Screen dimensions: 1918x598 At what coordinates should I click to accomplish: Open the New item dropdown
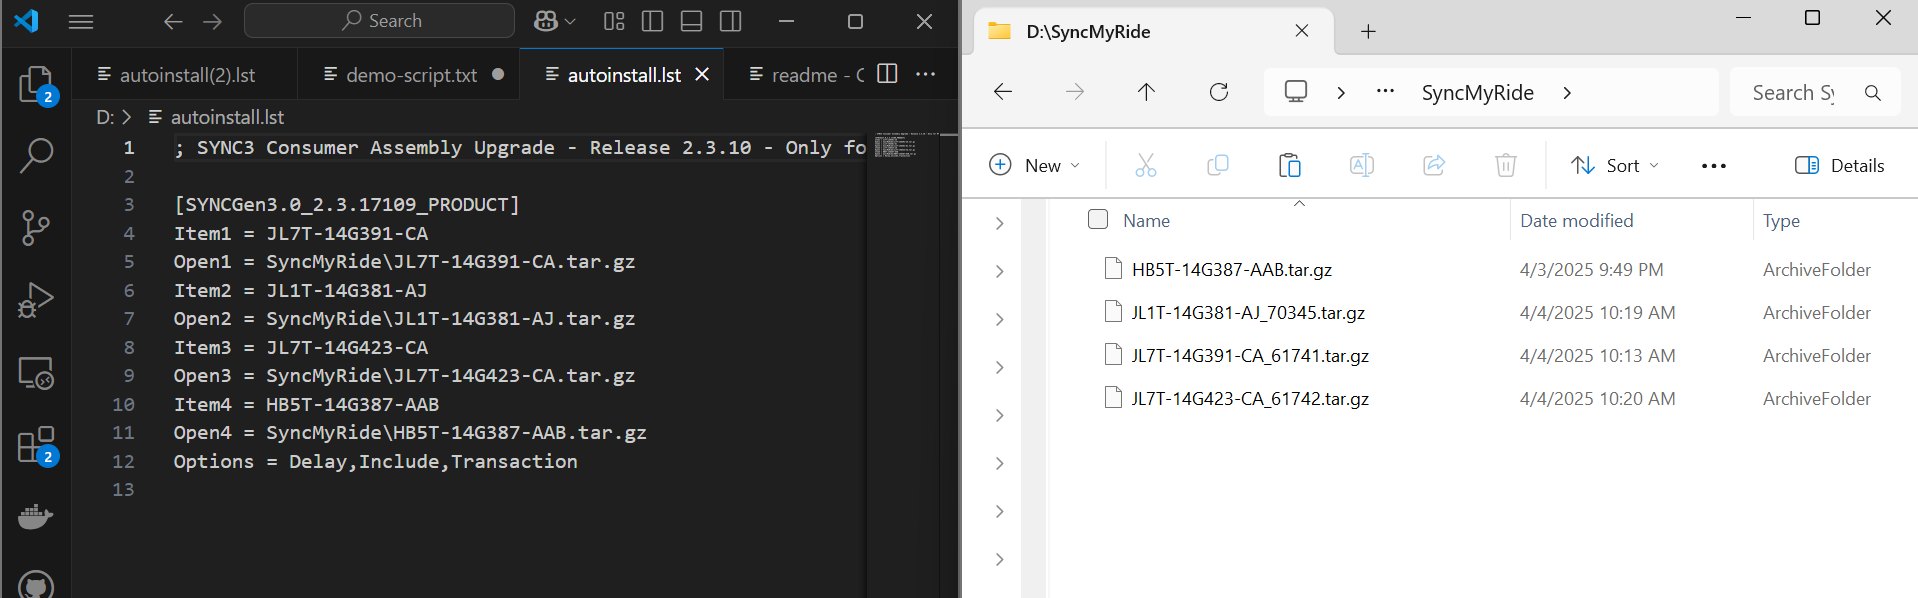[x=1034, y=165]
